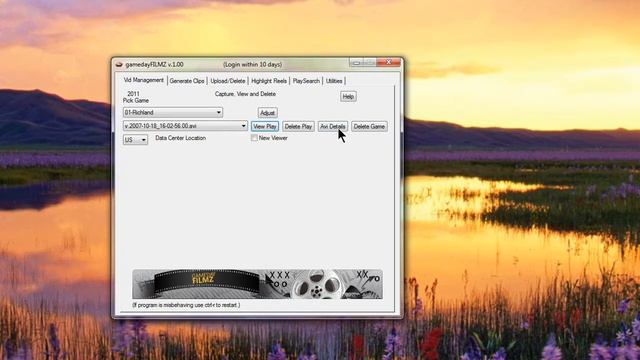Click Delete Play button
640x360 pixels.
[298, 127]
